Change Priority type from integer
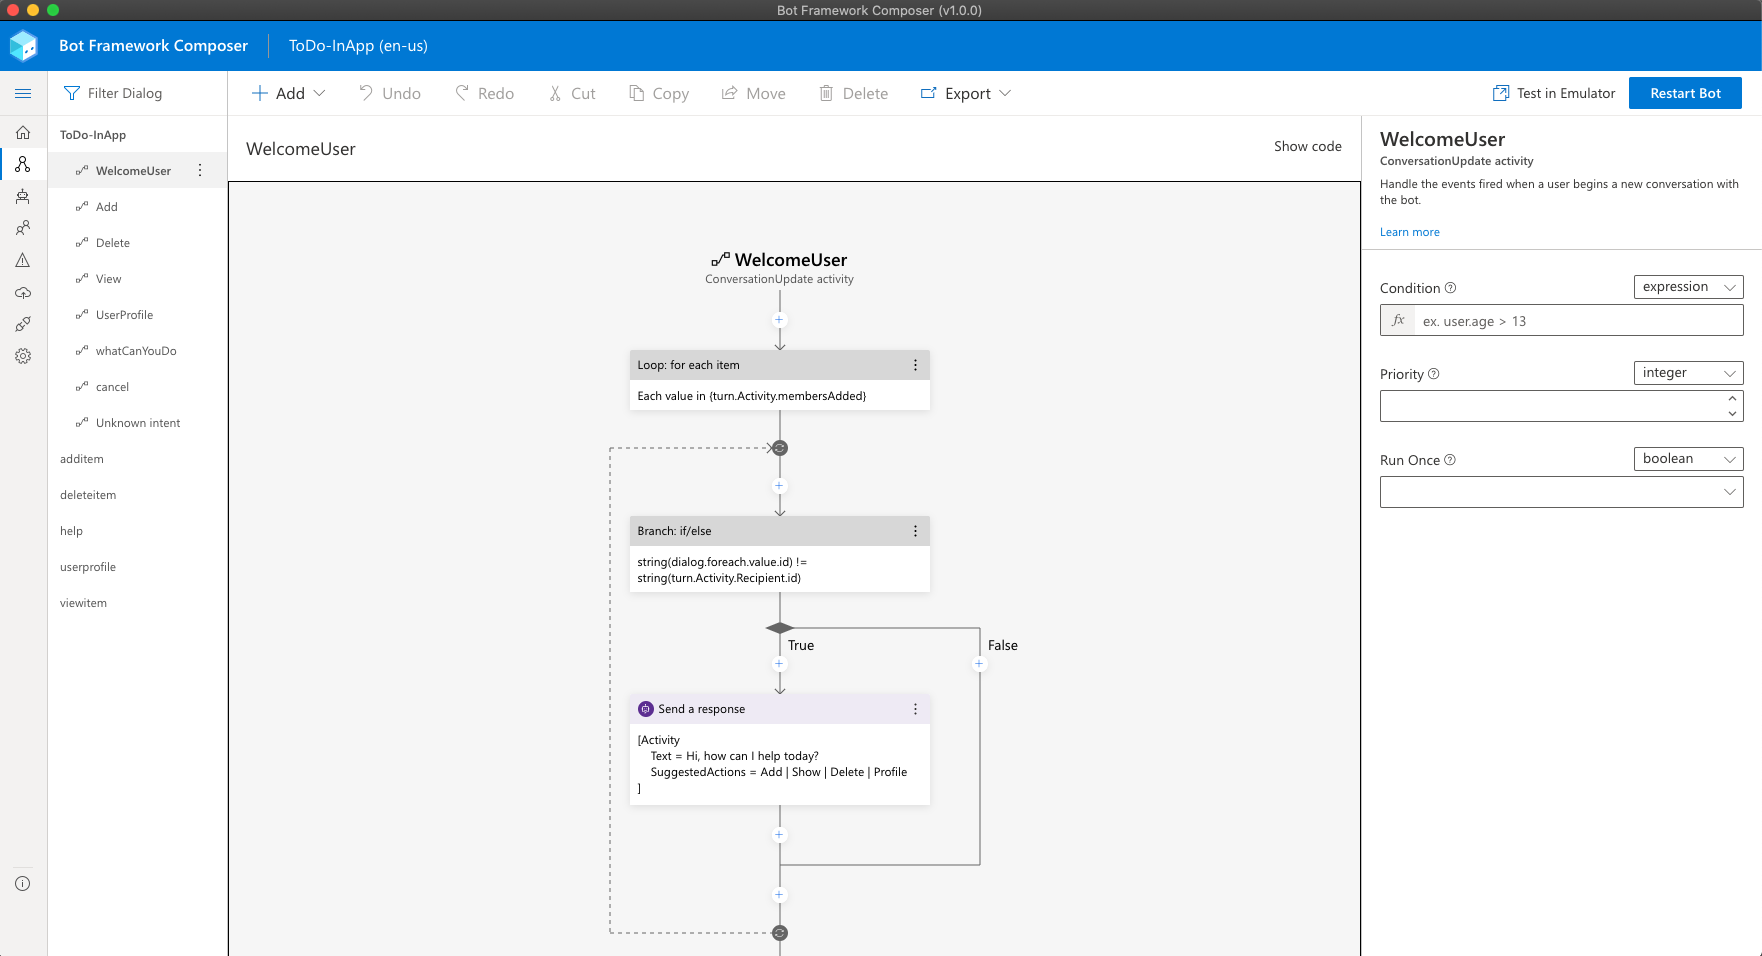This screenshot has height=956, width=1762. tap(1689, 373)
